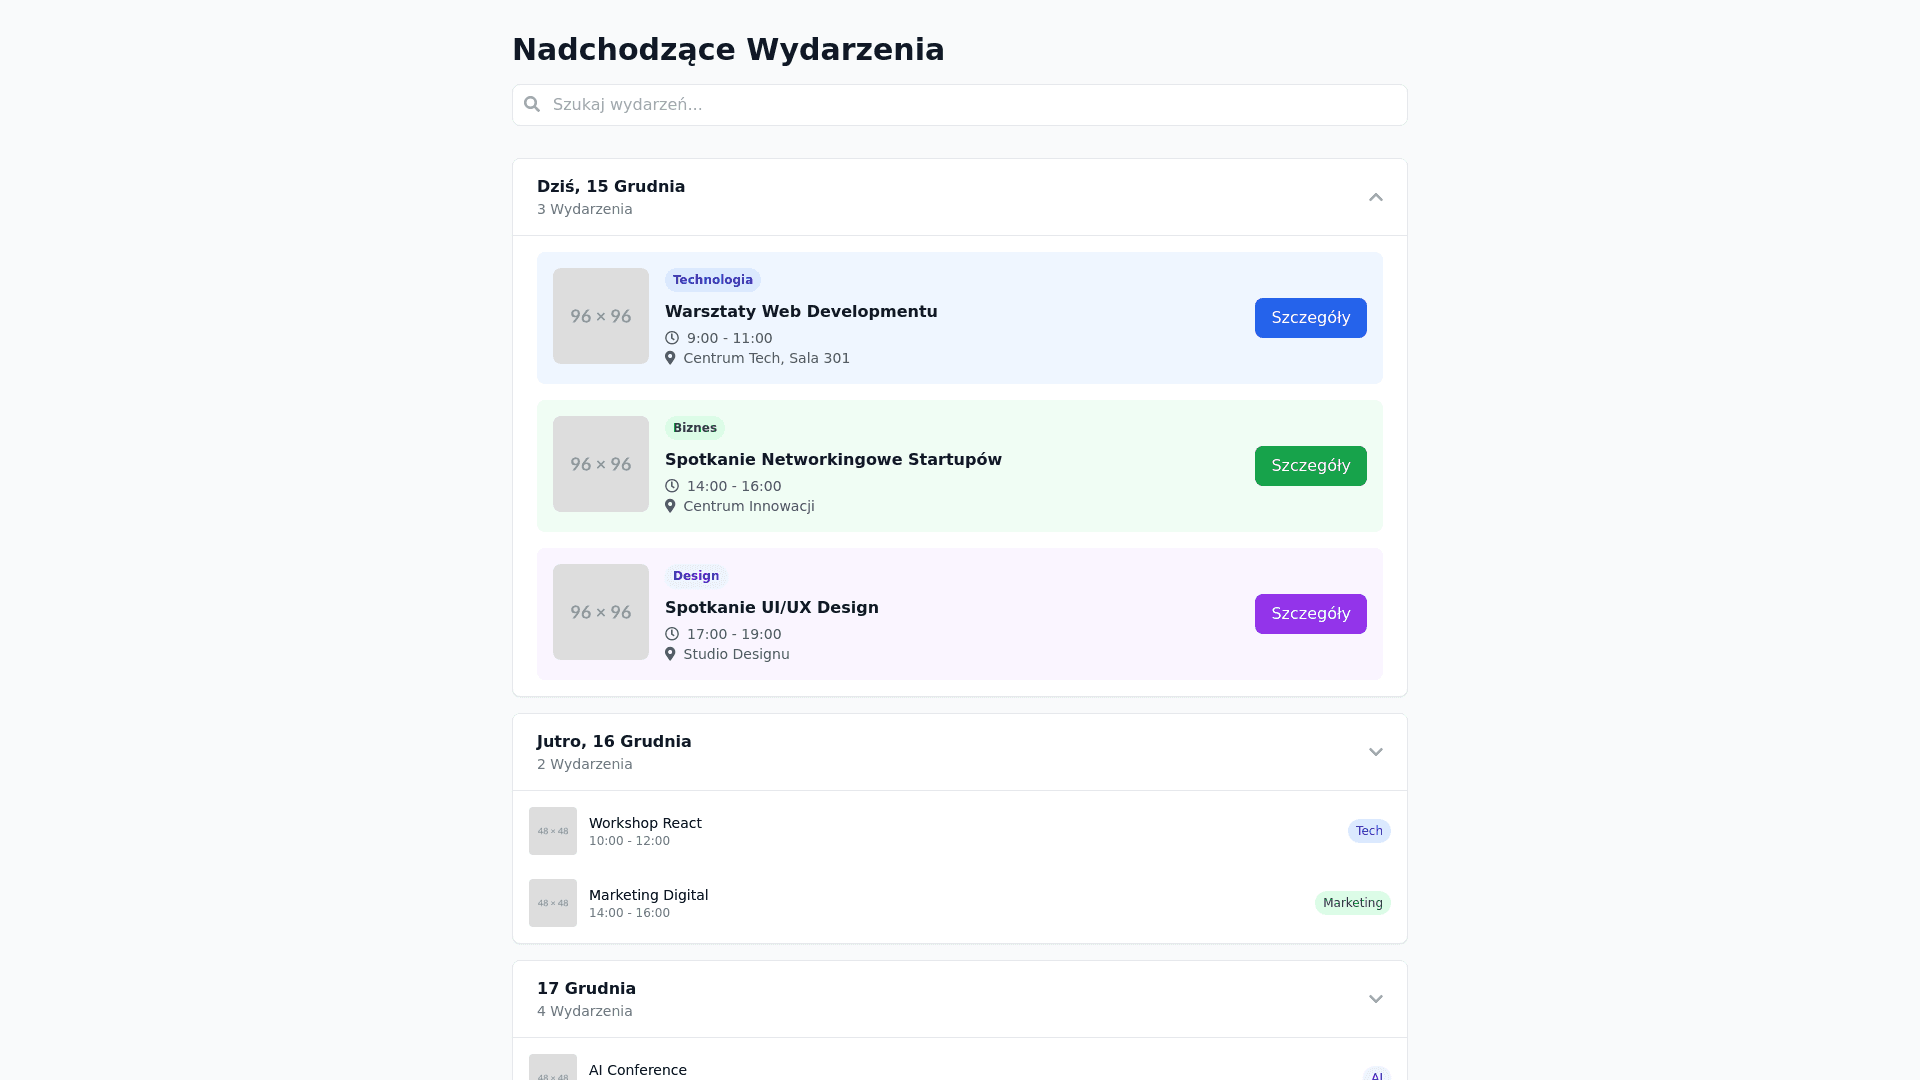The image size is (1920, 1080).
Task: Select the Marketing tag badge
Action: [x=1352, y=903]
